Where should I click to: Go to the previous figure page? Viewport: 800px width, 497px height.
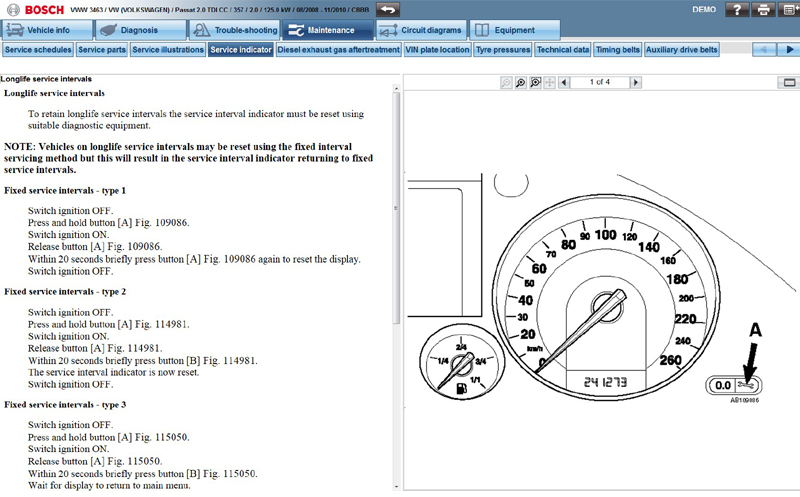pyautogui.click(x=564, y=82)
